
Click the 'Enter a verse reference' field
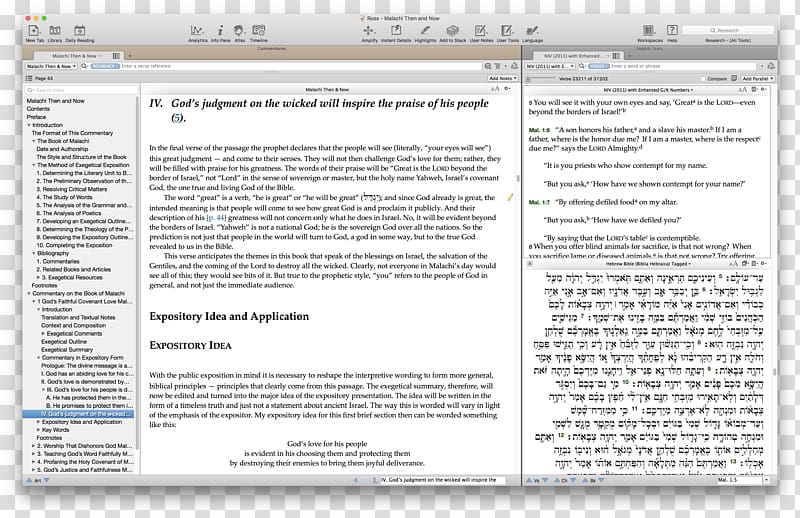300,66
